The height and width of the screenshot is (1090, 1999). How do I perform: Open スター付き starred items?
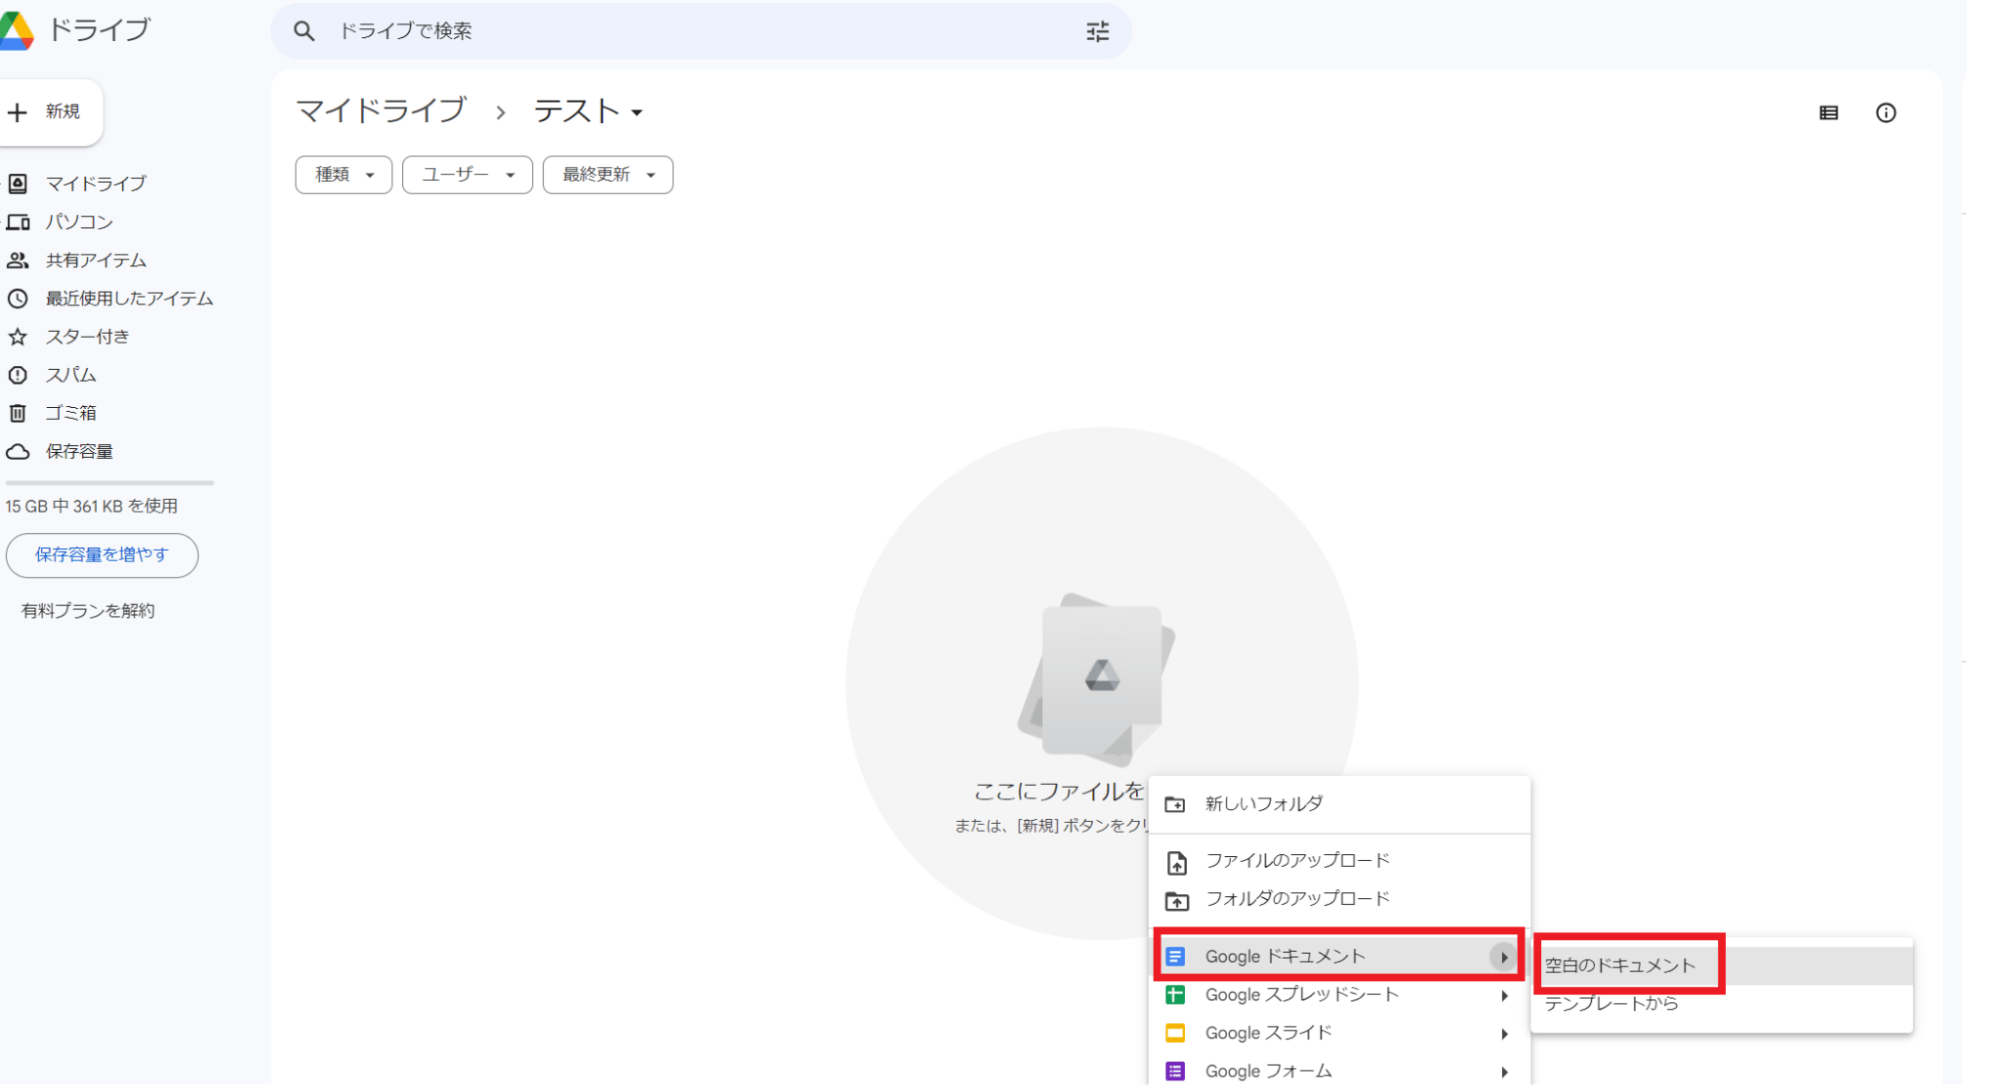point(86,337)
